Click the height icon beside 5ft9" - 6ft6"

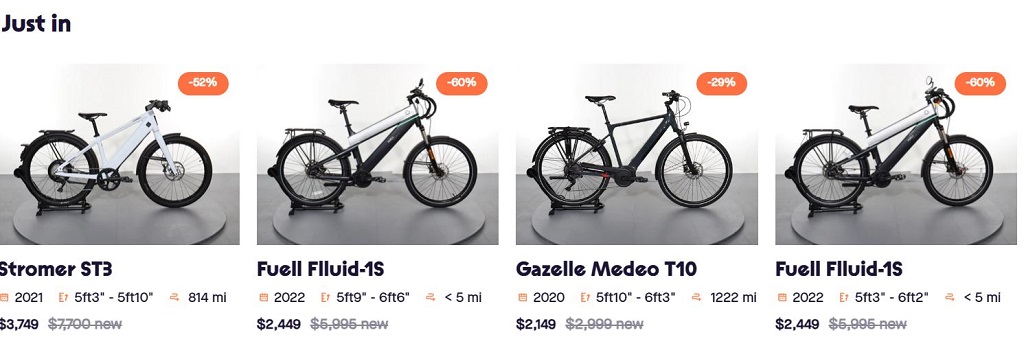tap(325, 298)
